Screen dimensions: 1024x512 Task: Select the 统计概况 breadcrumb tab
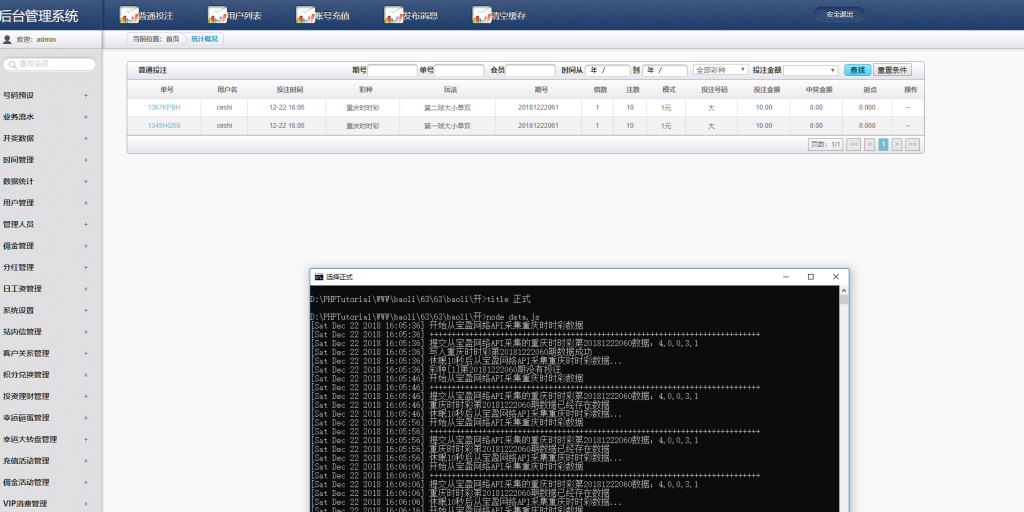coord(205,39)
